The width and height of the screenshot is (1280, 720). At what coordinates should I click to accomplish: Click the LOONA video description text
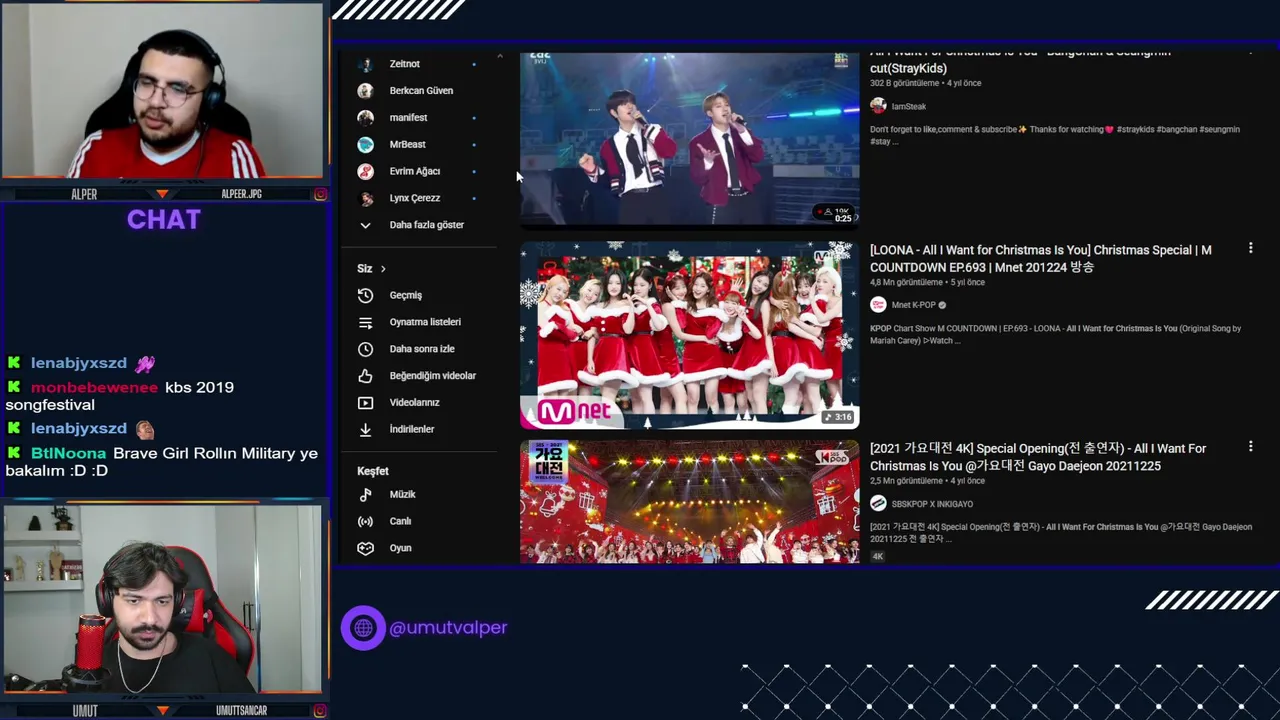click(1055, 334)
